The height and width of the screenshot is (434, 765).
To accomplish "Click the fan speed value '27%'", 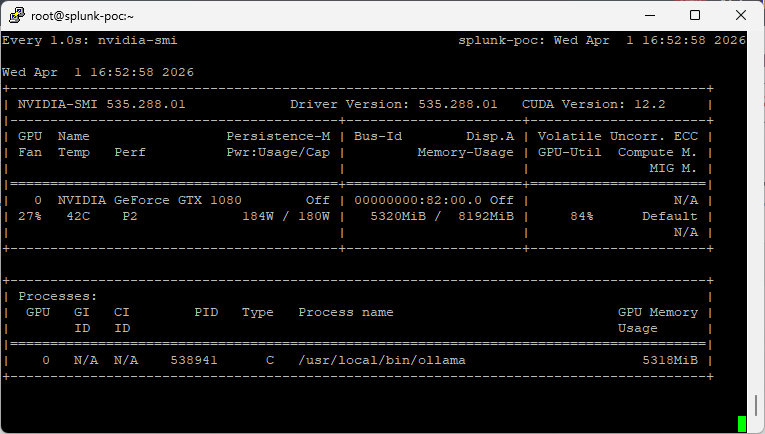I will 30,216.
